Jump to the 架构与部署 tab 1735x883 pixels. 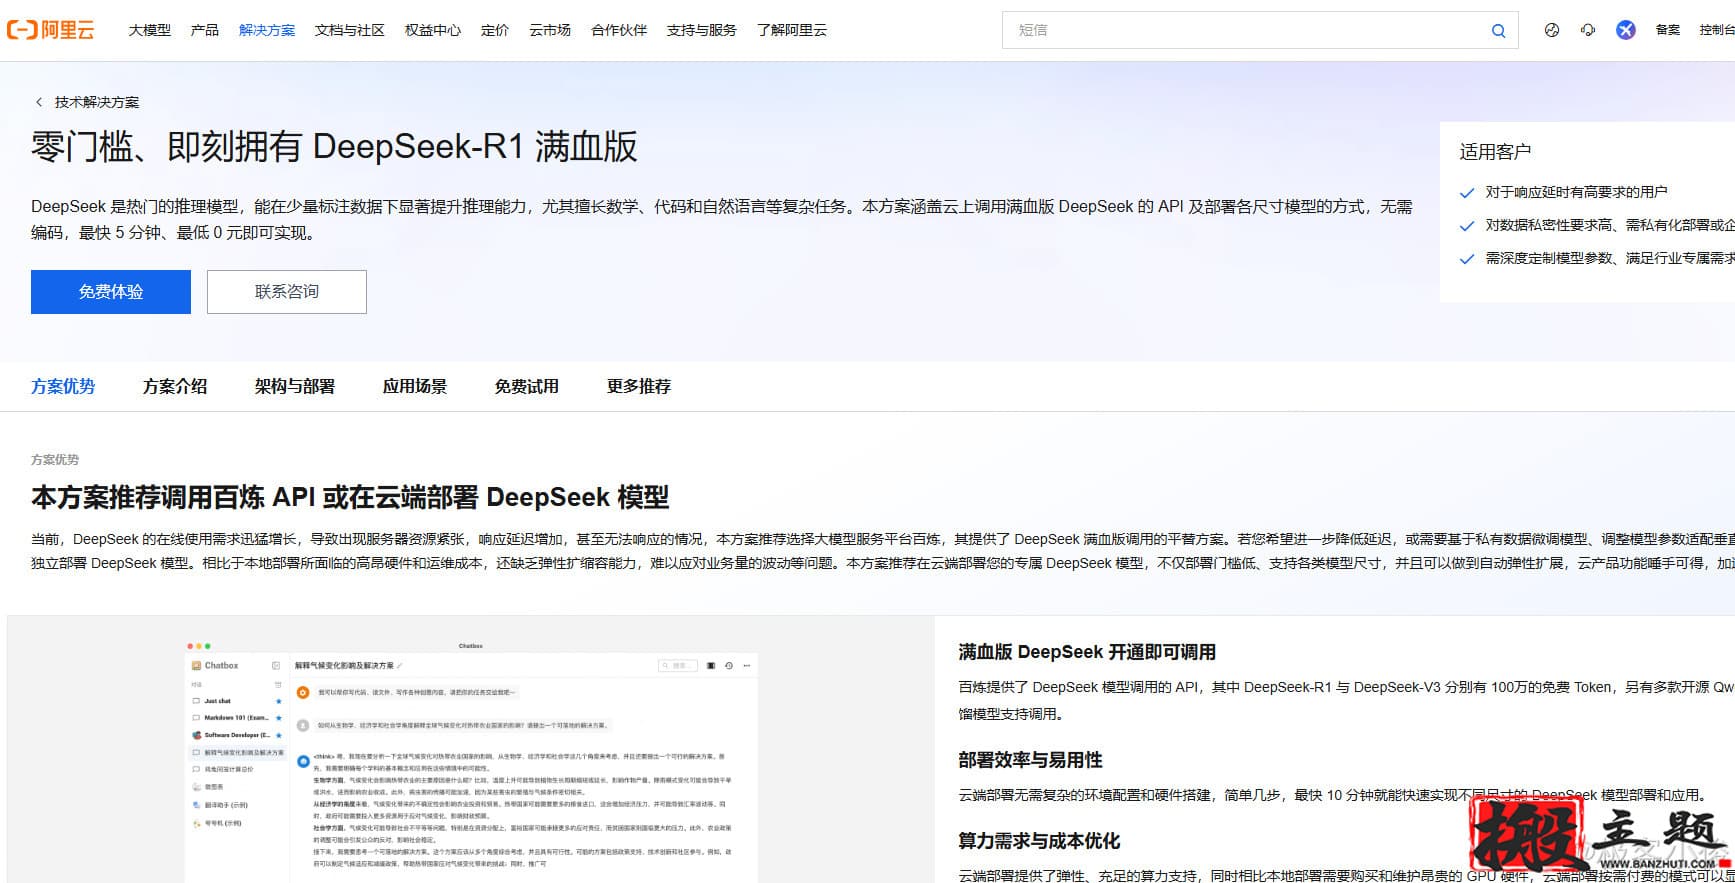295,386
